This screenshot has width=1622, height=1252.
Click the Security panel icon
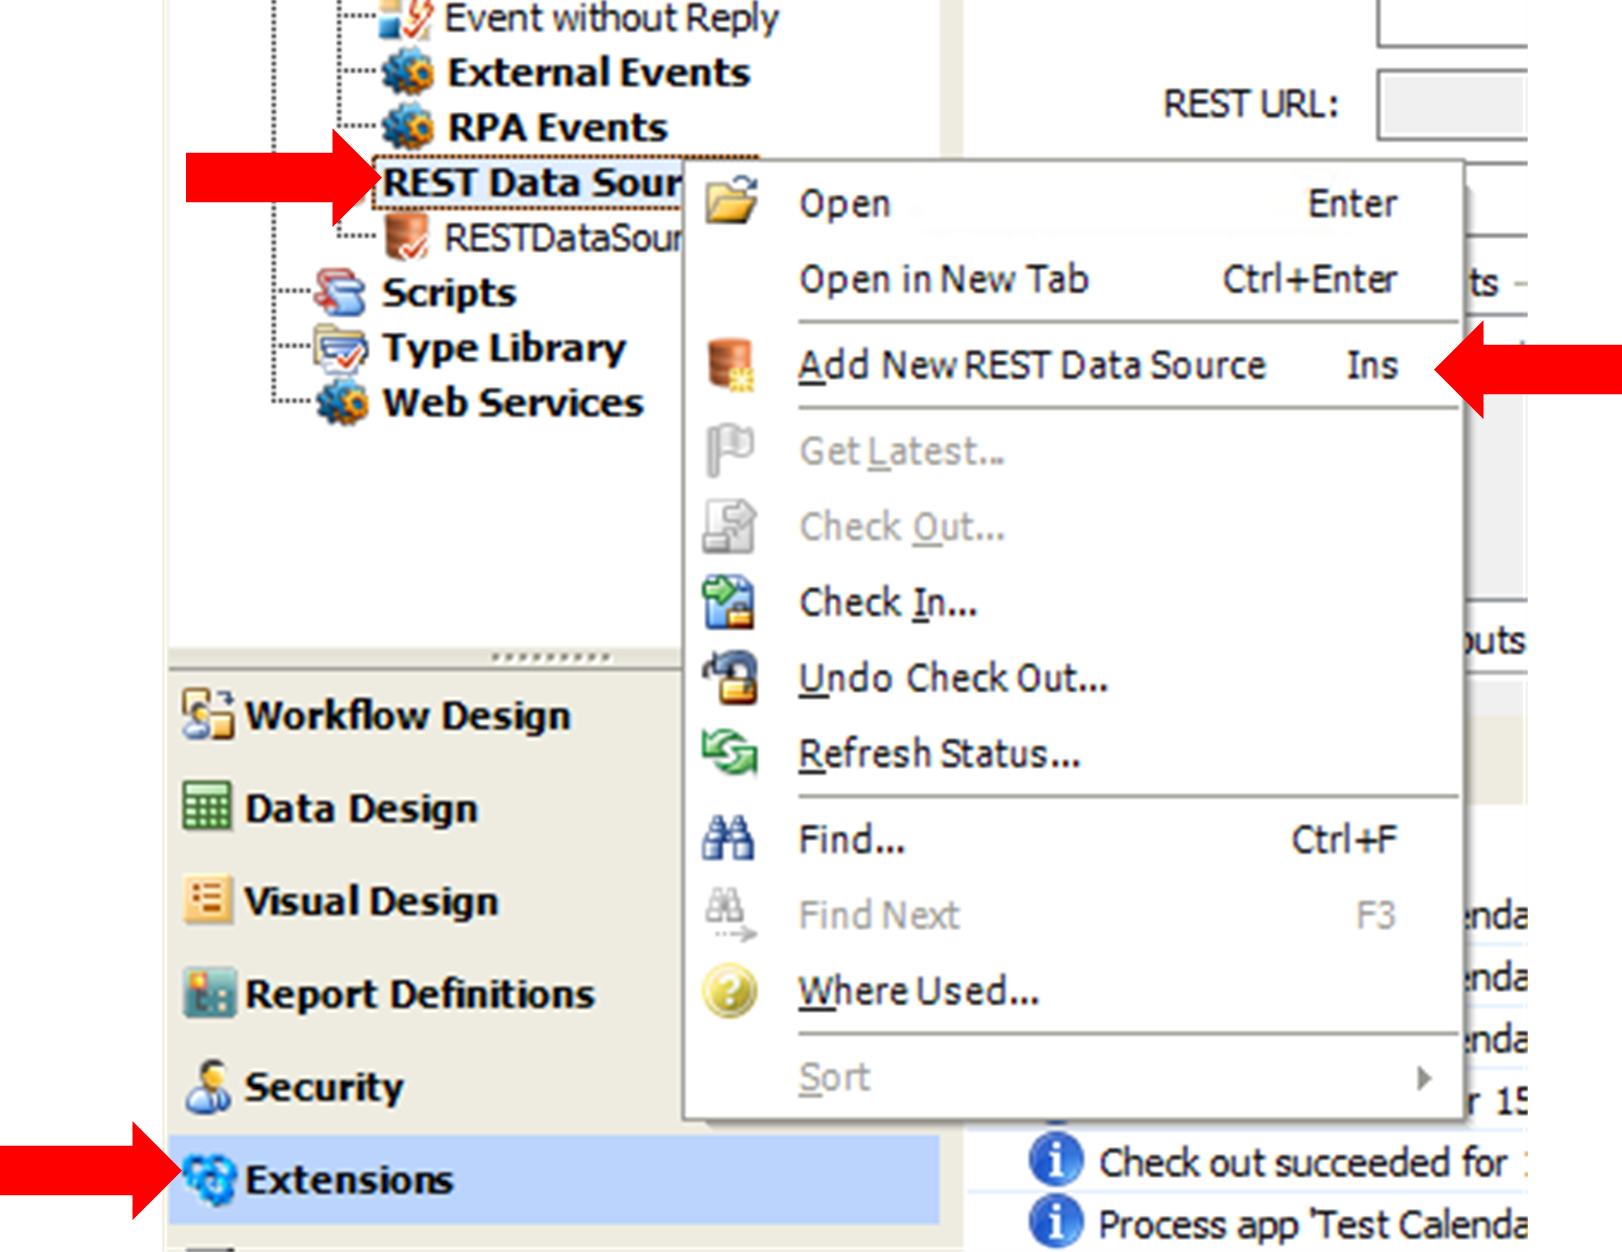point(210,1086)
